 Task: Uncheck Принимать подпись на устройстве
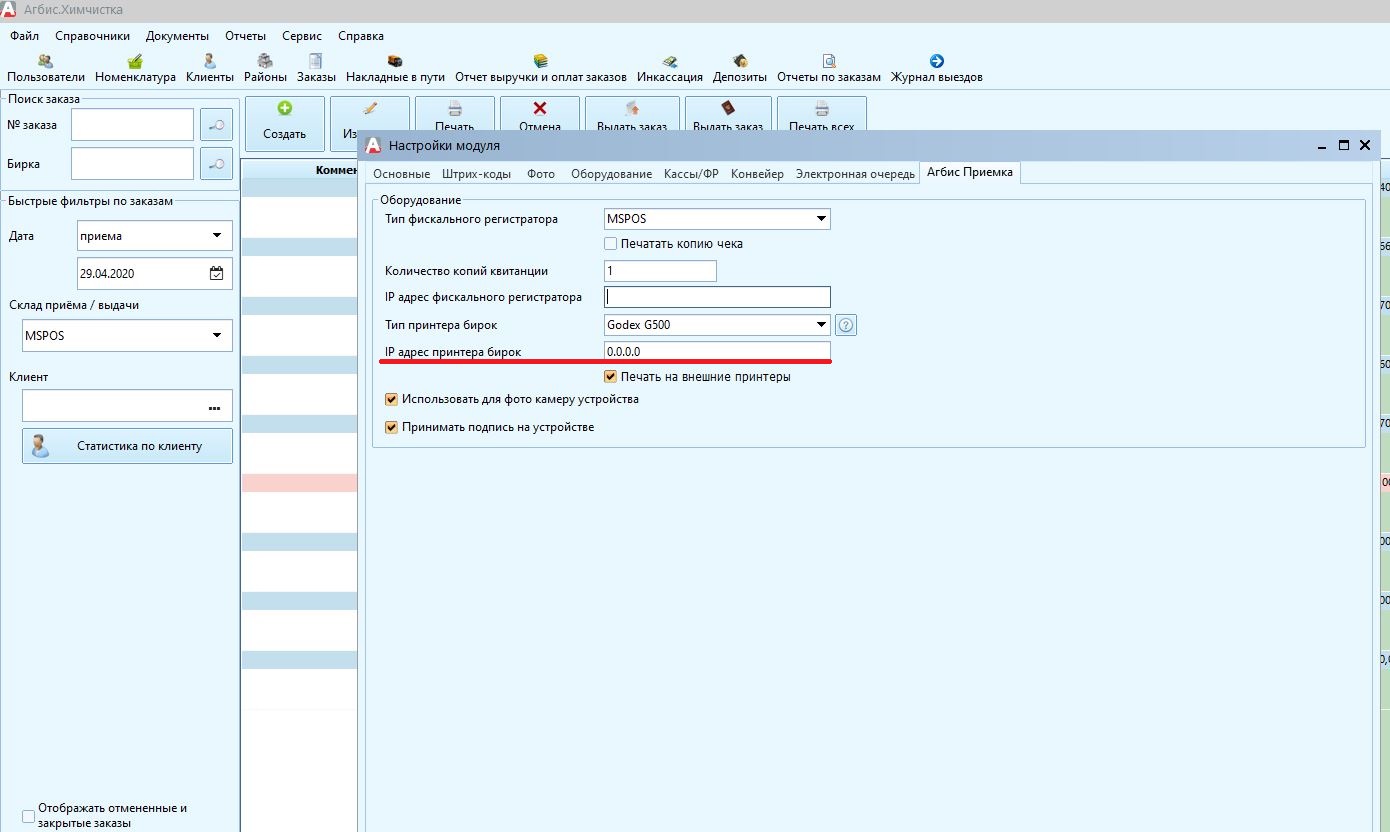392,427
